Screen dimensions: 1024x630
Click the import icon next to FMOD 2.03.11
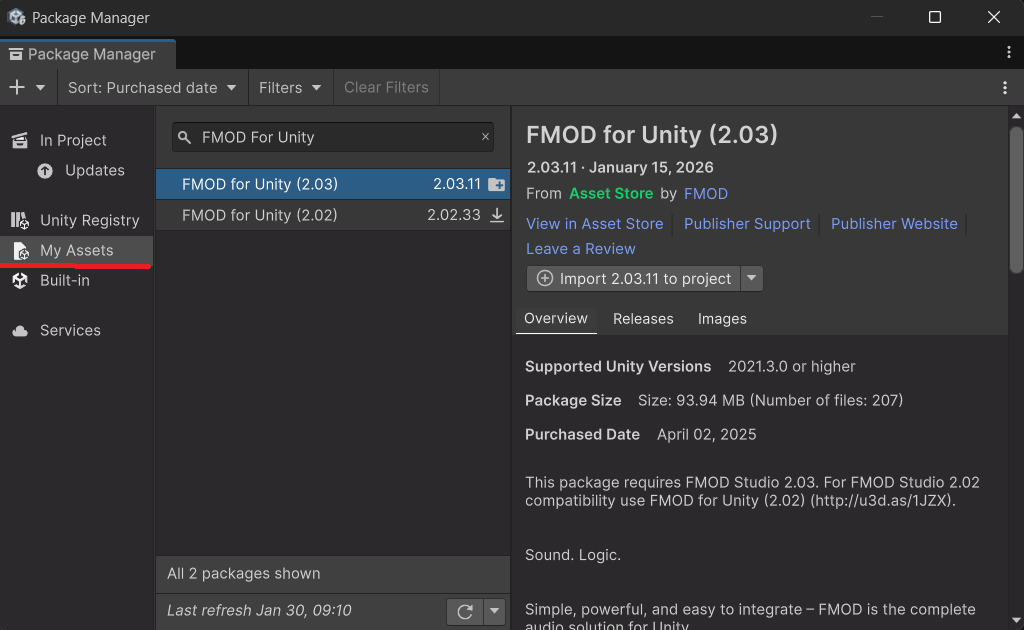(497, 184)
